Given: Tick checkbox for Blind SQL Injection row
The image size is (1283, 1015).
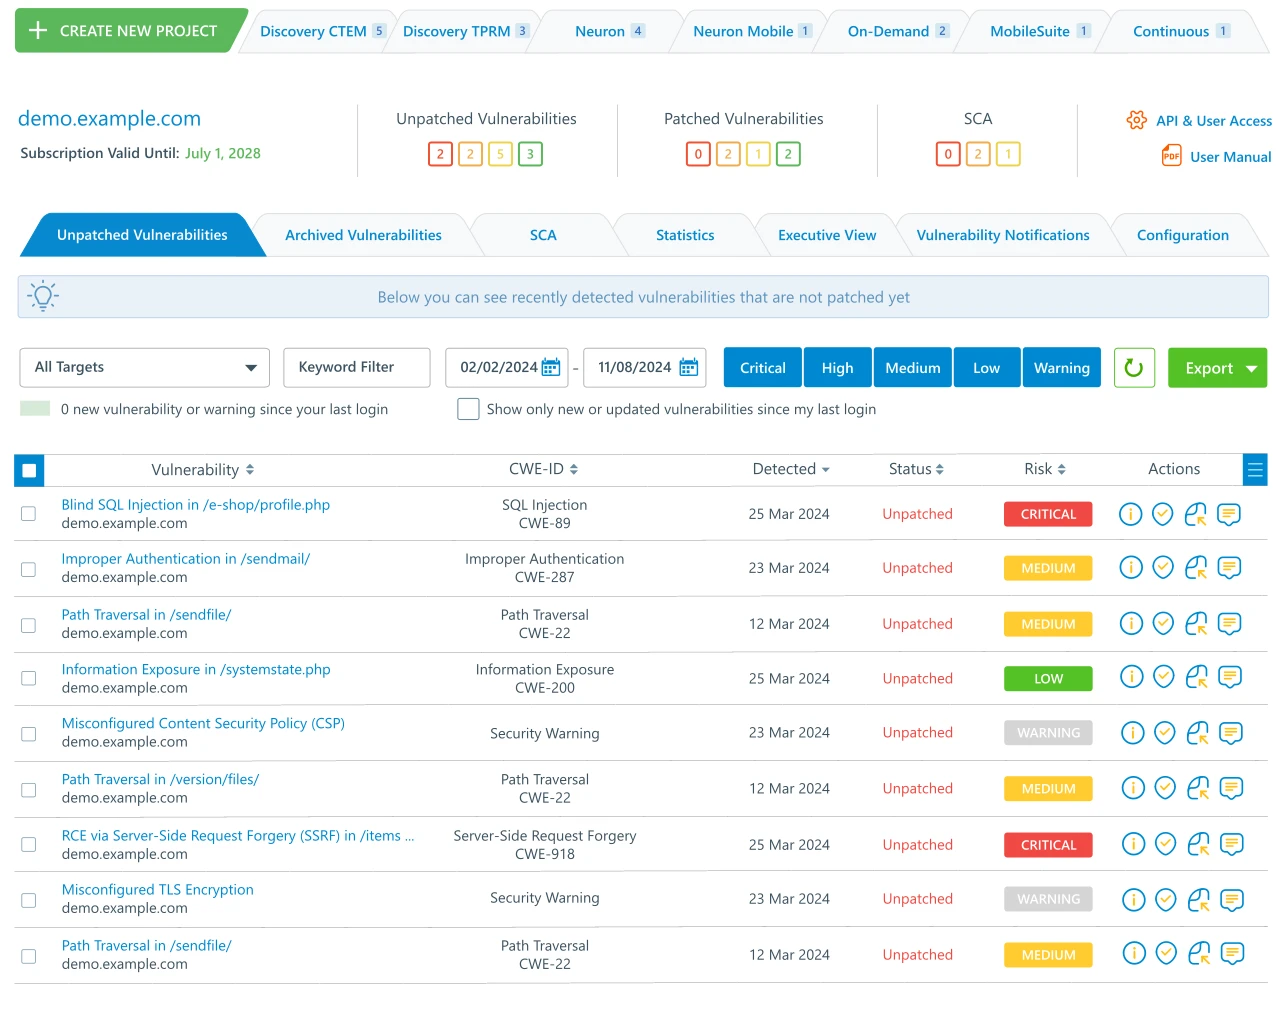Looking at the screenshot, I should 29,514.
